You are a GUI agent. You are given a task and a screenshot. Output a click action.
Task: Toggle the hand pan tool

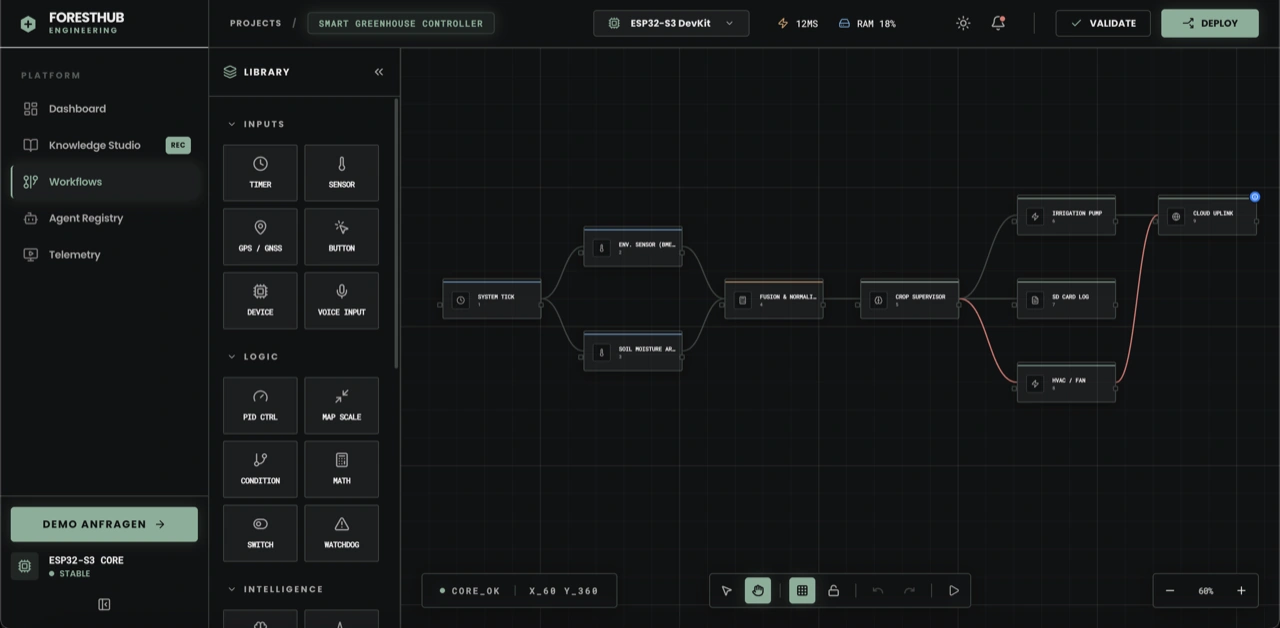(758, 590)
